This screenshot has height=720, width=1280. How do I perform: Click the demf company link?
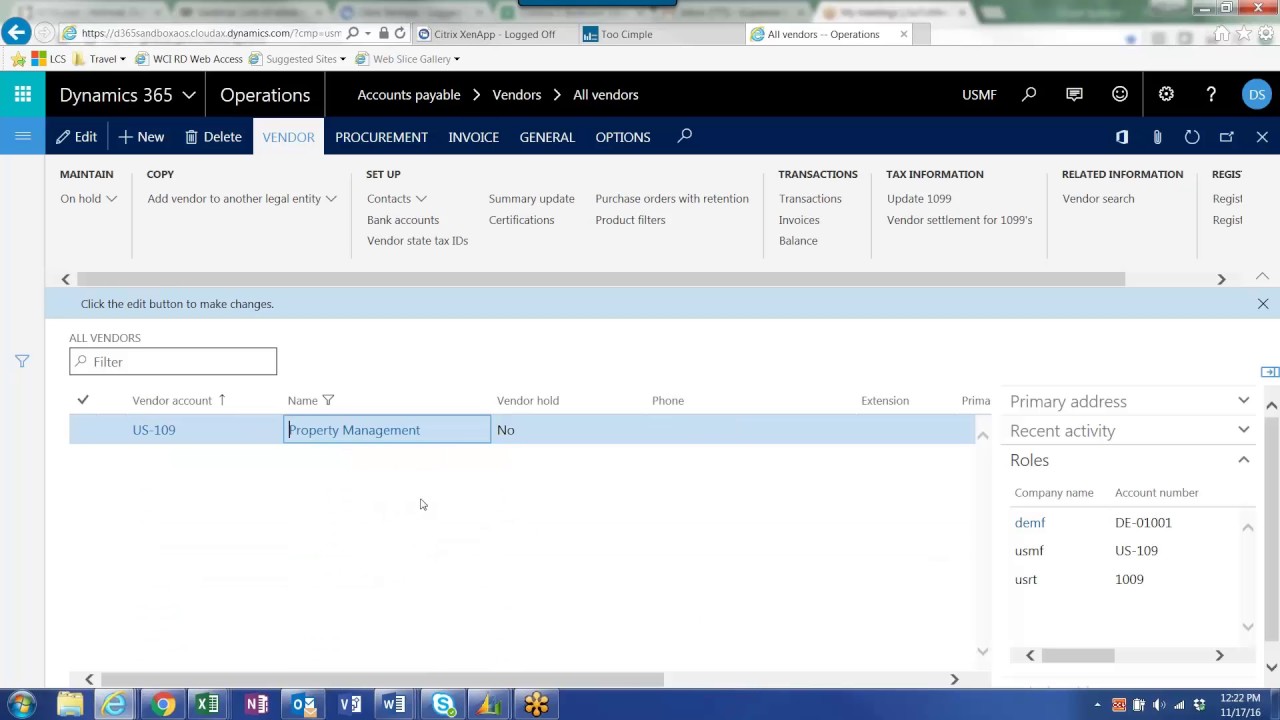pos(1029,522)
